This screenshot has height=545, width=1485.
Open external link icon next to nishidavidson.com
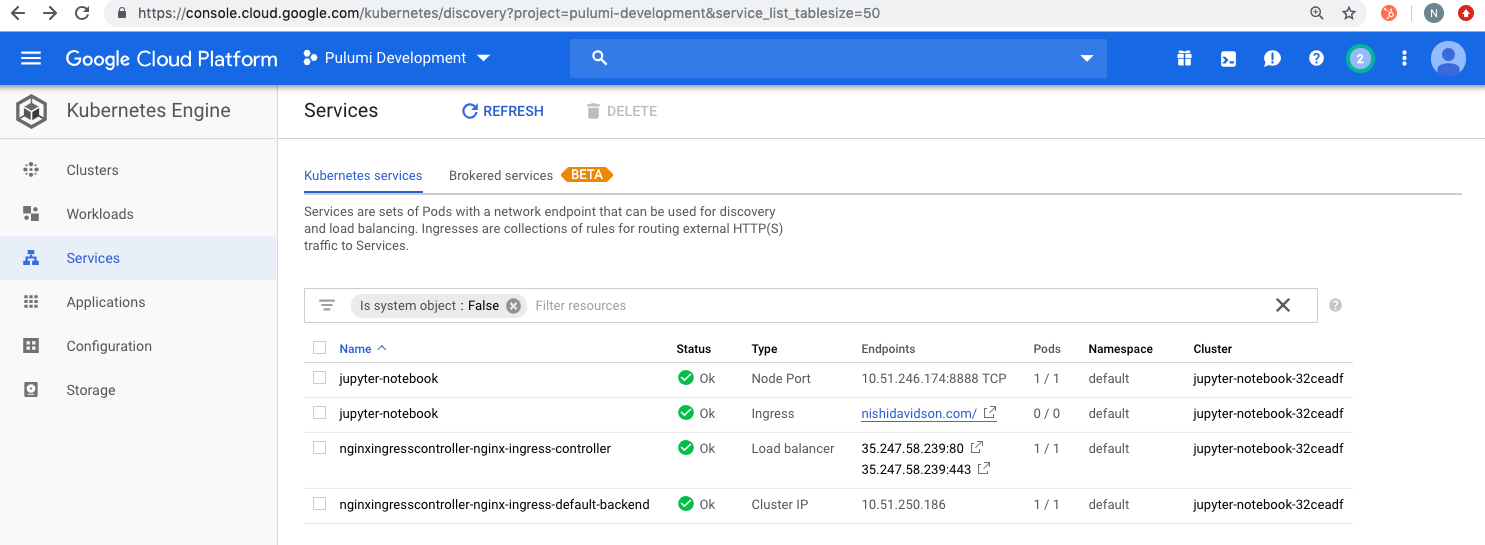(x=990, y=412)
